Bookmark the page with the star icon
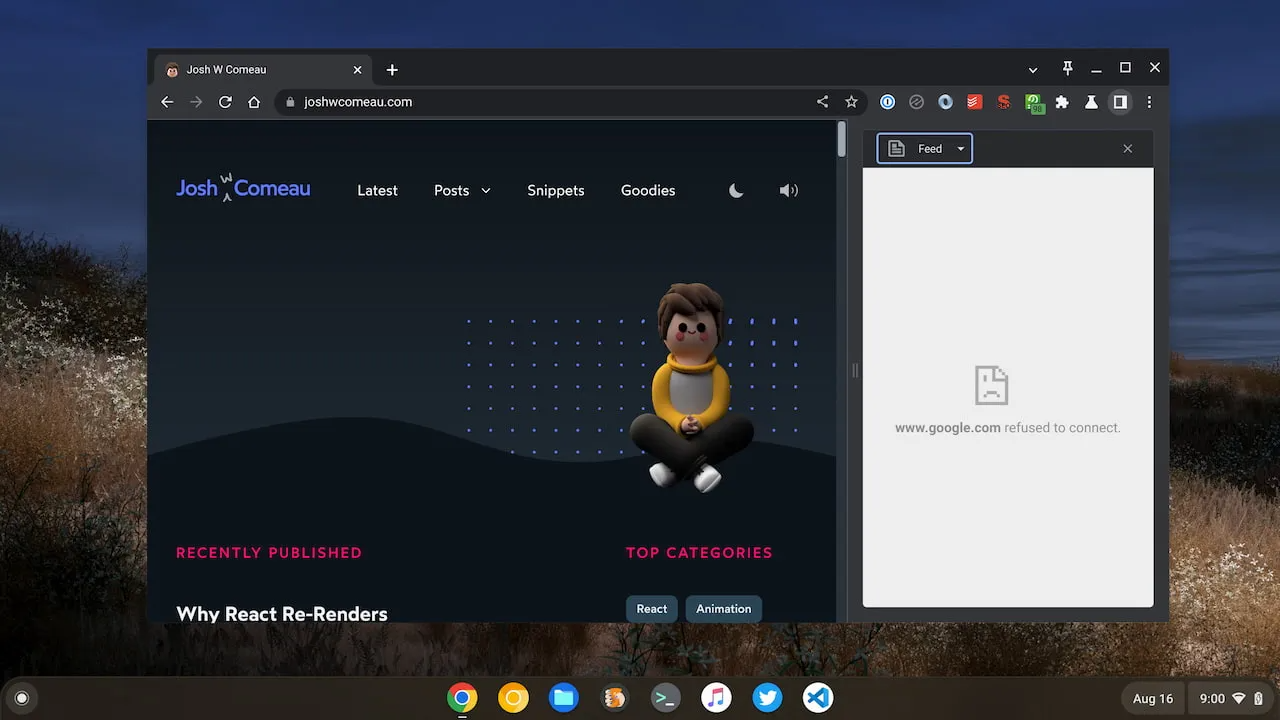 851,101
